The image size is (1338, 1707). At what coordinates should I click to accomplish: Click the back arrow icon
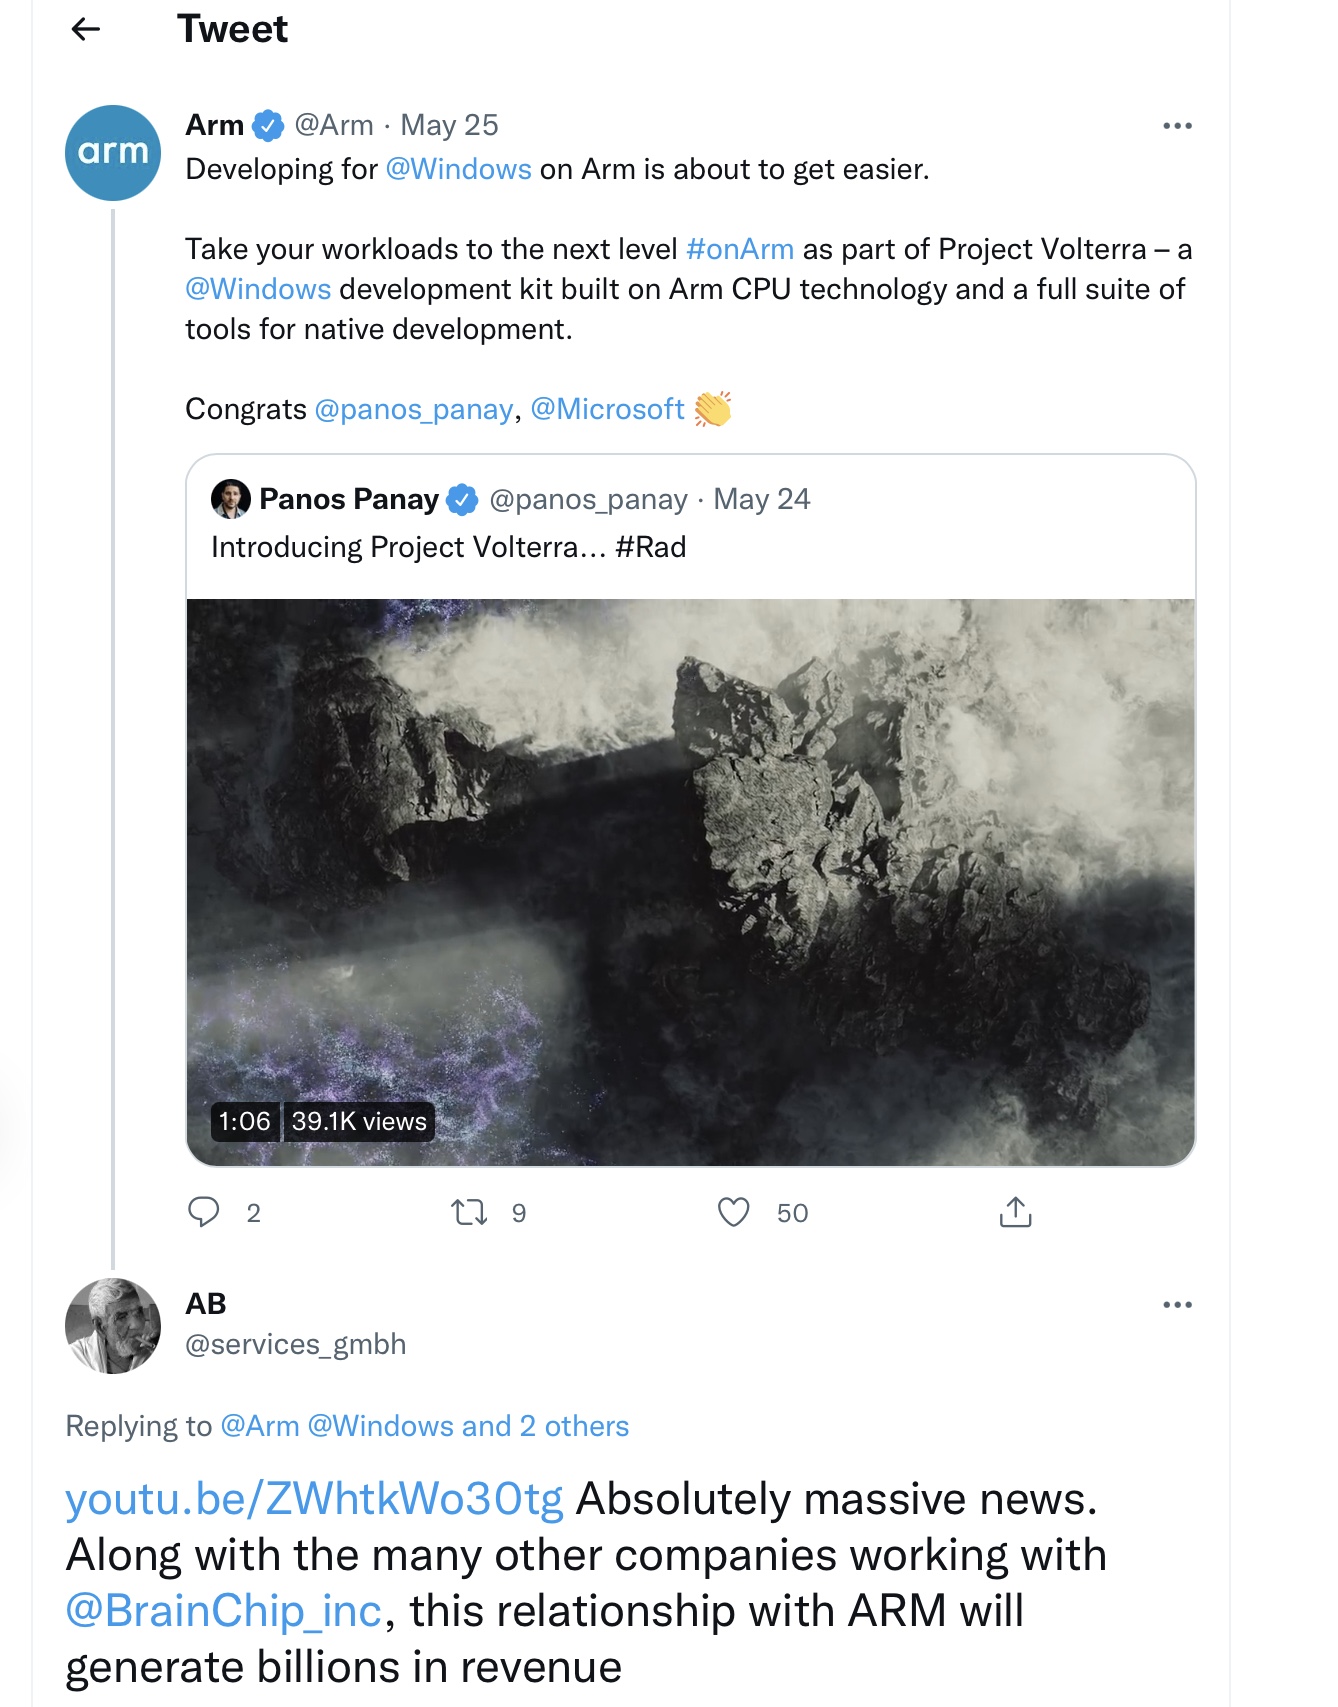(x=87, y=30)
